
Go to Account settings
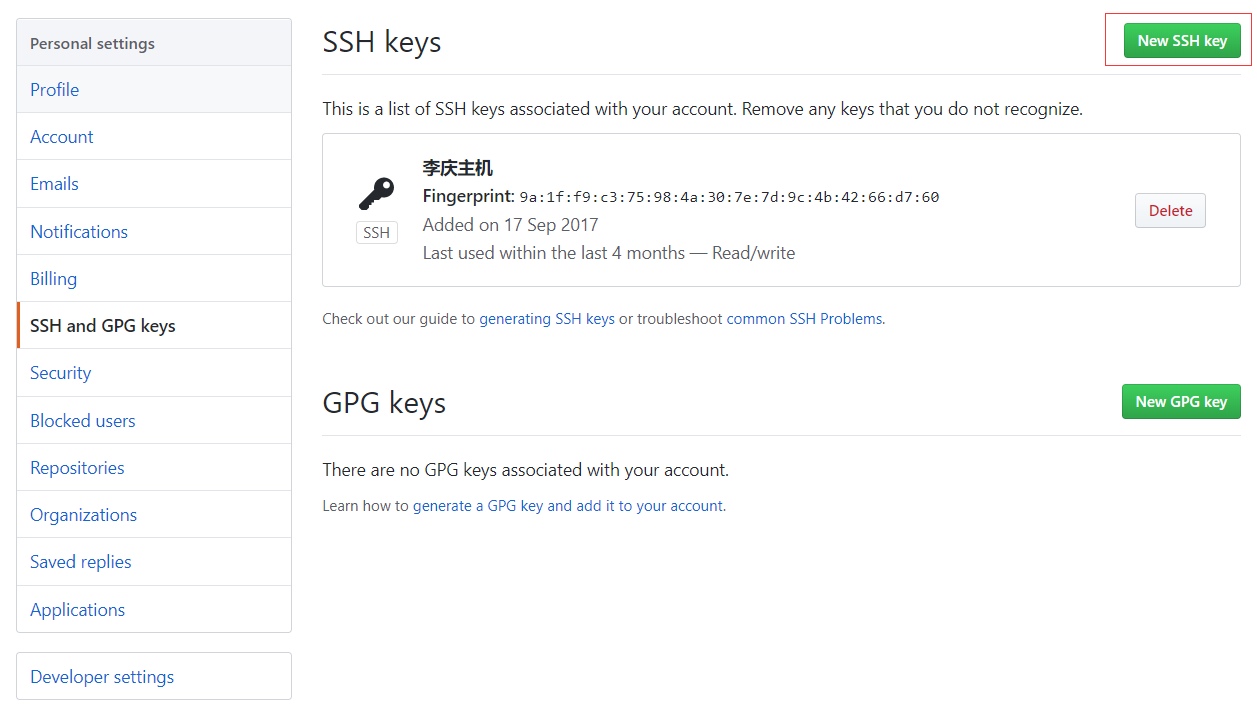[62, 137]
